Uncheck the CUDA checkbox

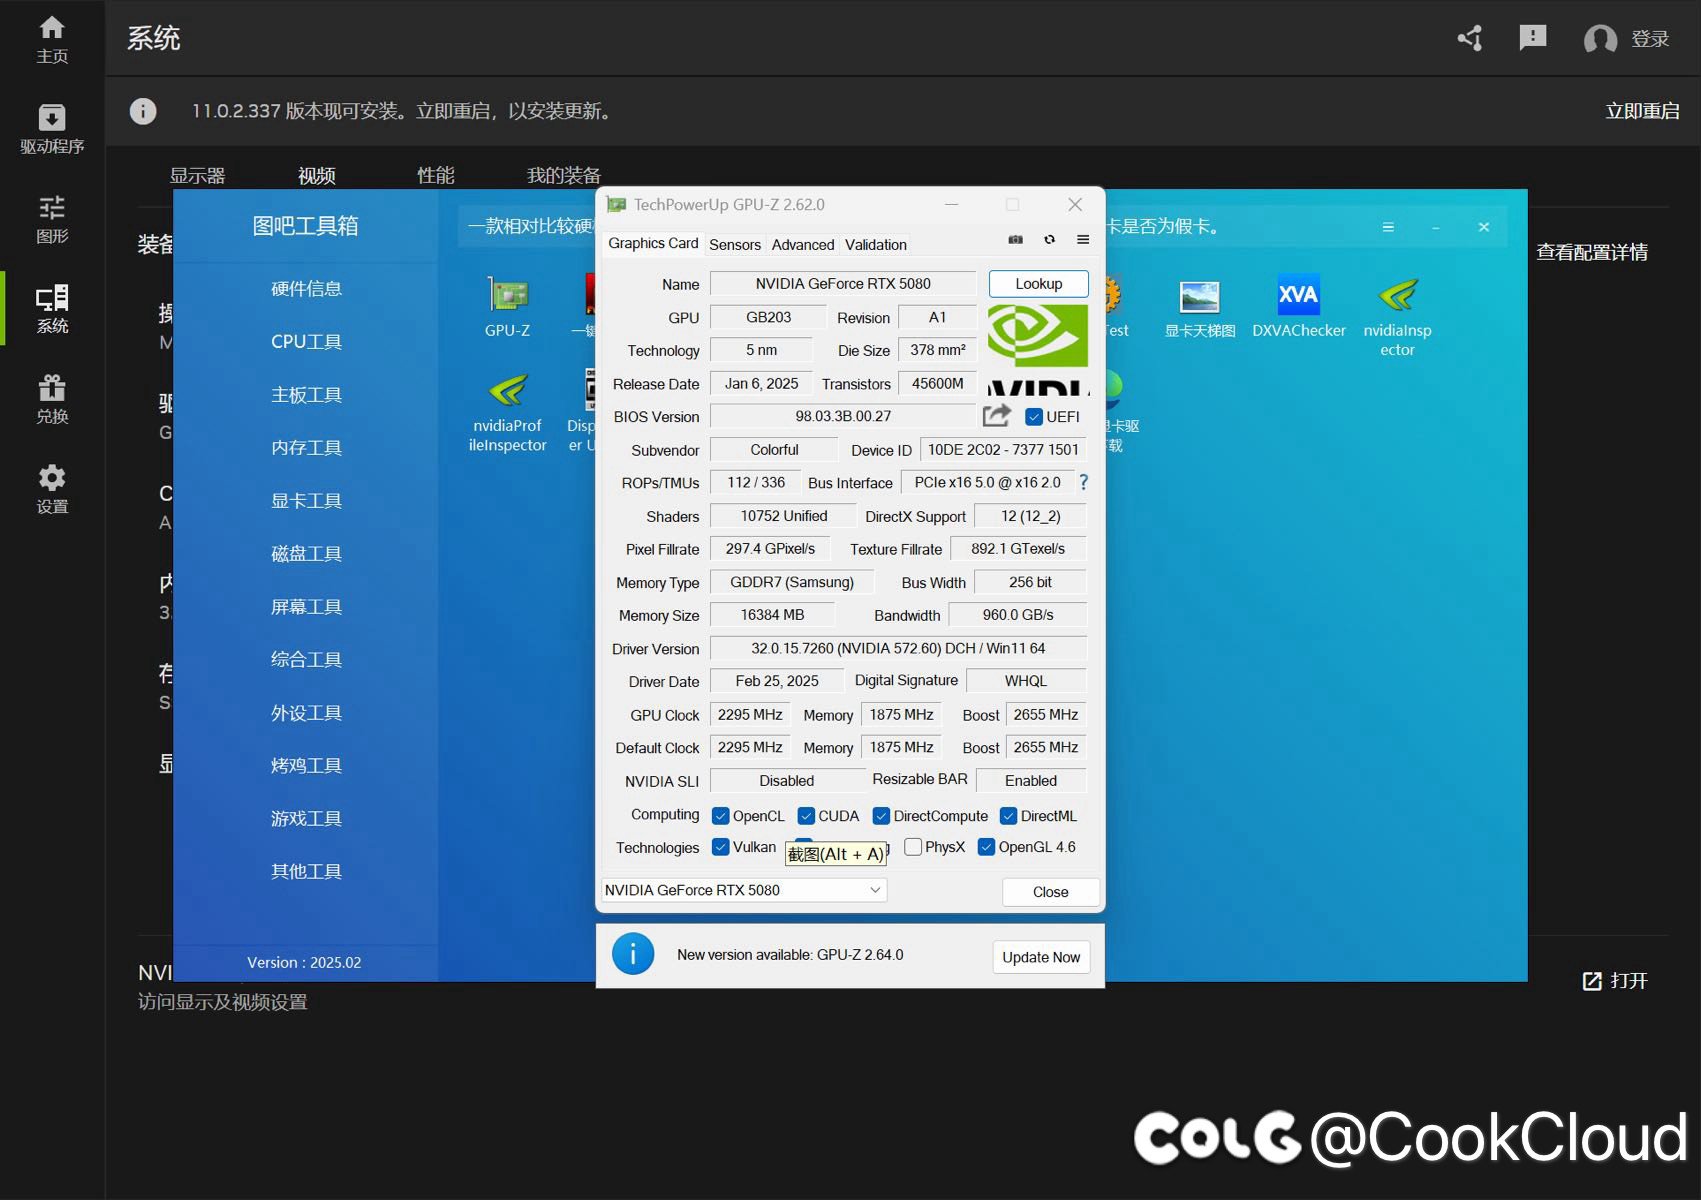pos(806,816)
